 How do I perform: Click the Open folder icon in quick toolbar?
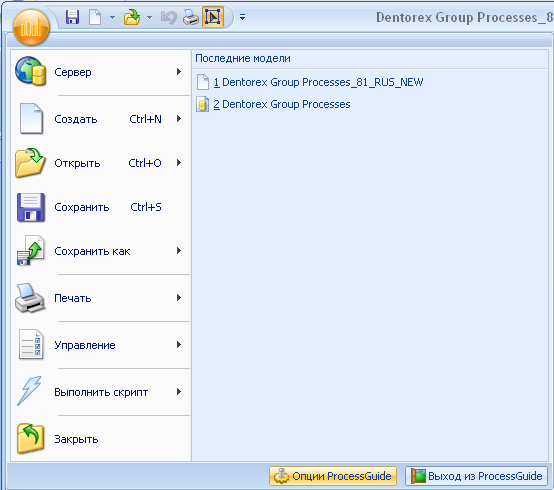[132, 17]
